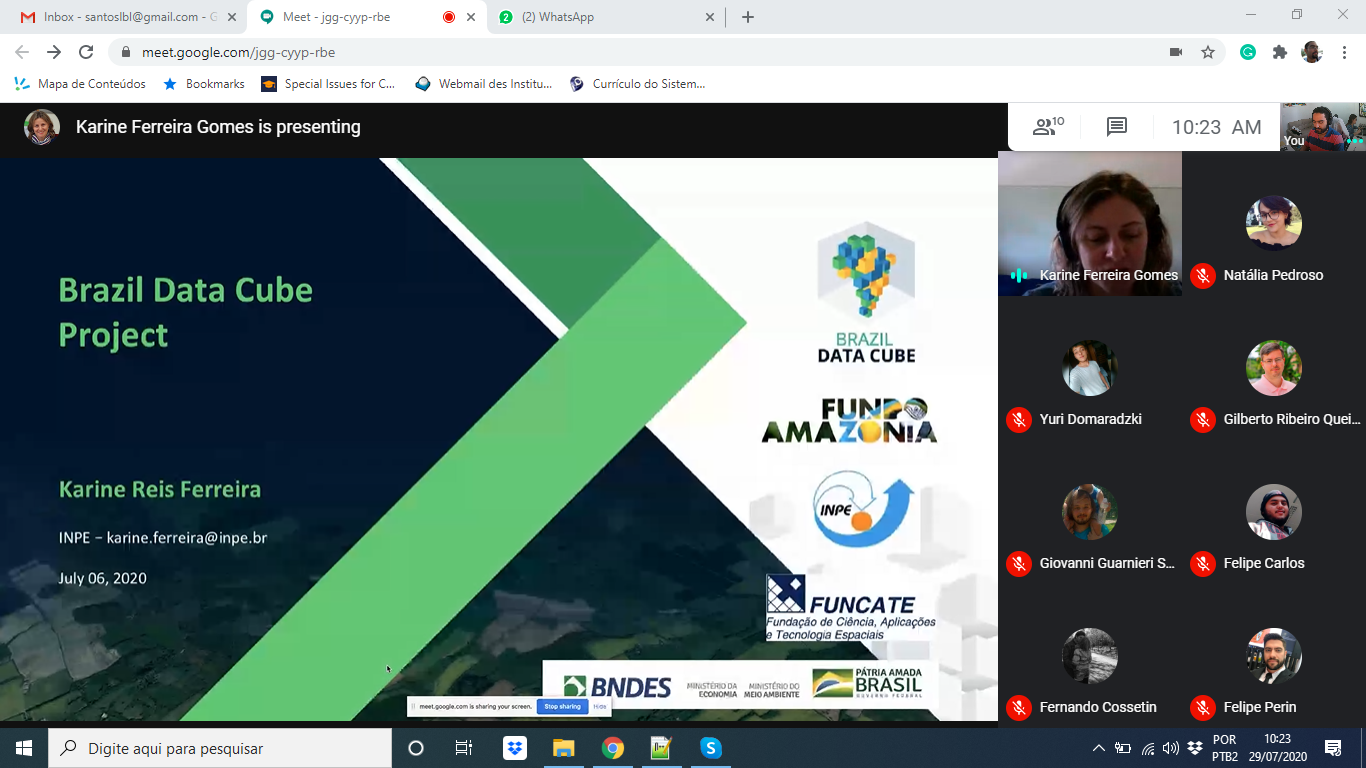The height and width of the screenshot is (768, 1366).
Task: Open Wi-Fi network settings in tray
Action: [1147, 748]
